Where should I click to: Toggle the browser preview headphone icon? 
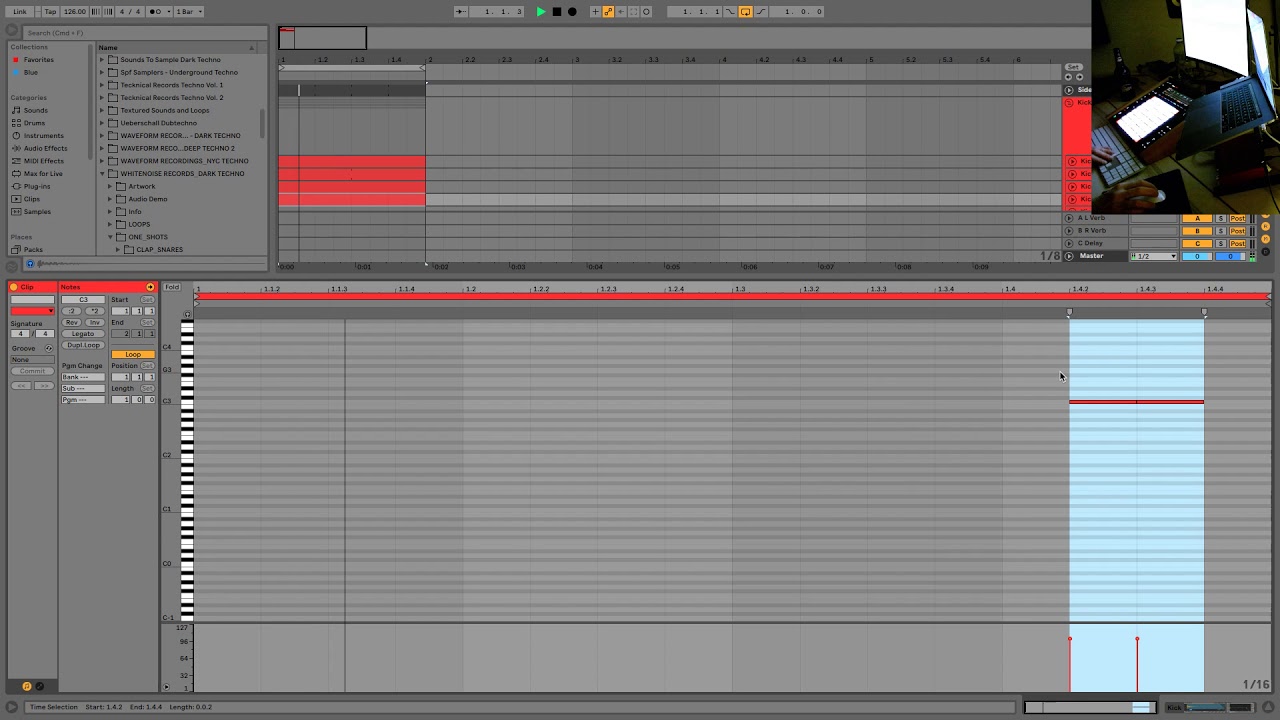(30, 264)
